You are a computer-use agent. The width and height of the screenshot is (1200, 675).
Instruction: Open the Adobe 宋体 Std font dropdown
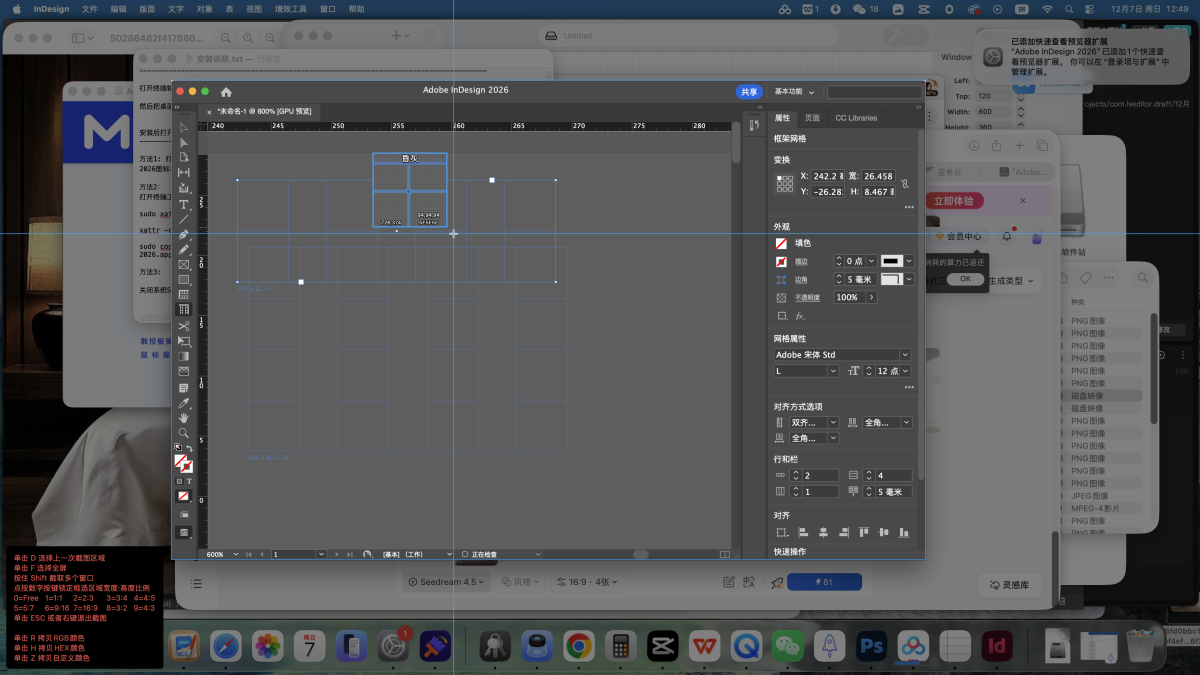click(x=904, y=355)
